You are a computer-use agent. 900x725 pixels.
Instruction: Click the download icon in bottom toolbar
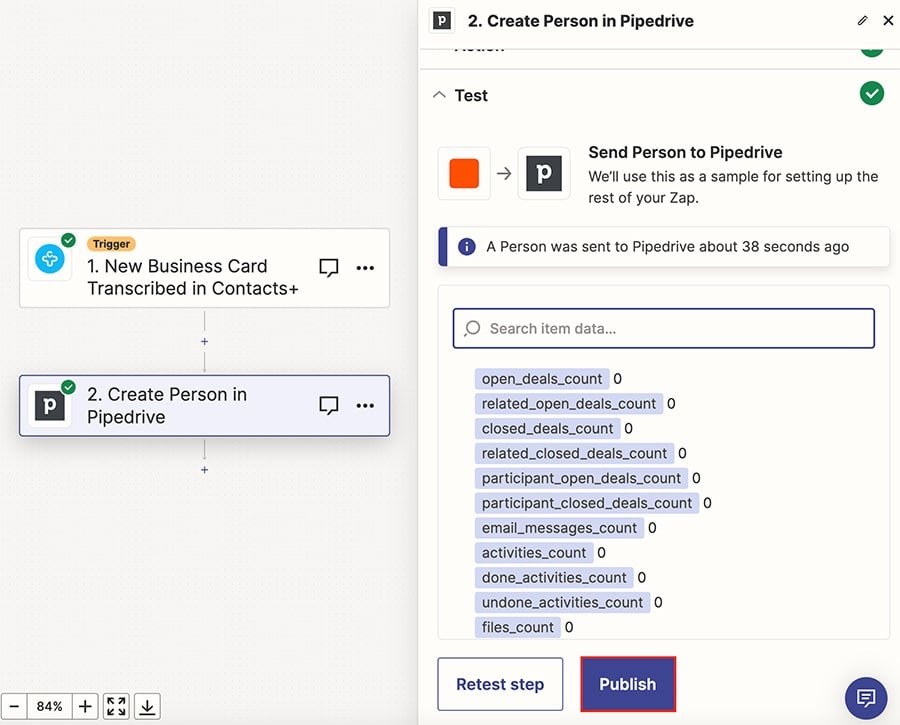point(147,706)
